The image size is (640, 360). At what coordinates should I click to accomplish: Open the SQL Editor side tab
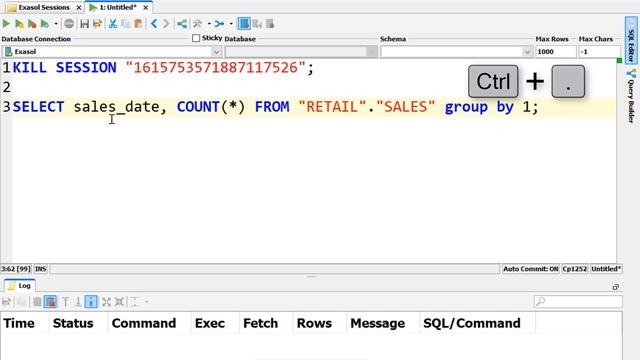(x=631, y=40)
